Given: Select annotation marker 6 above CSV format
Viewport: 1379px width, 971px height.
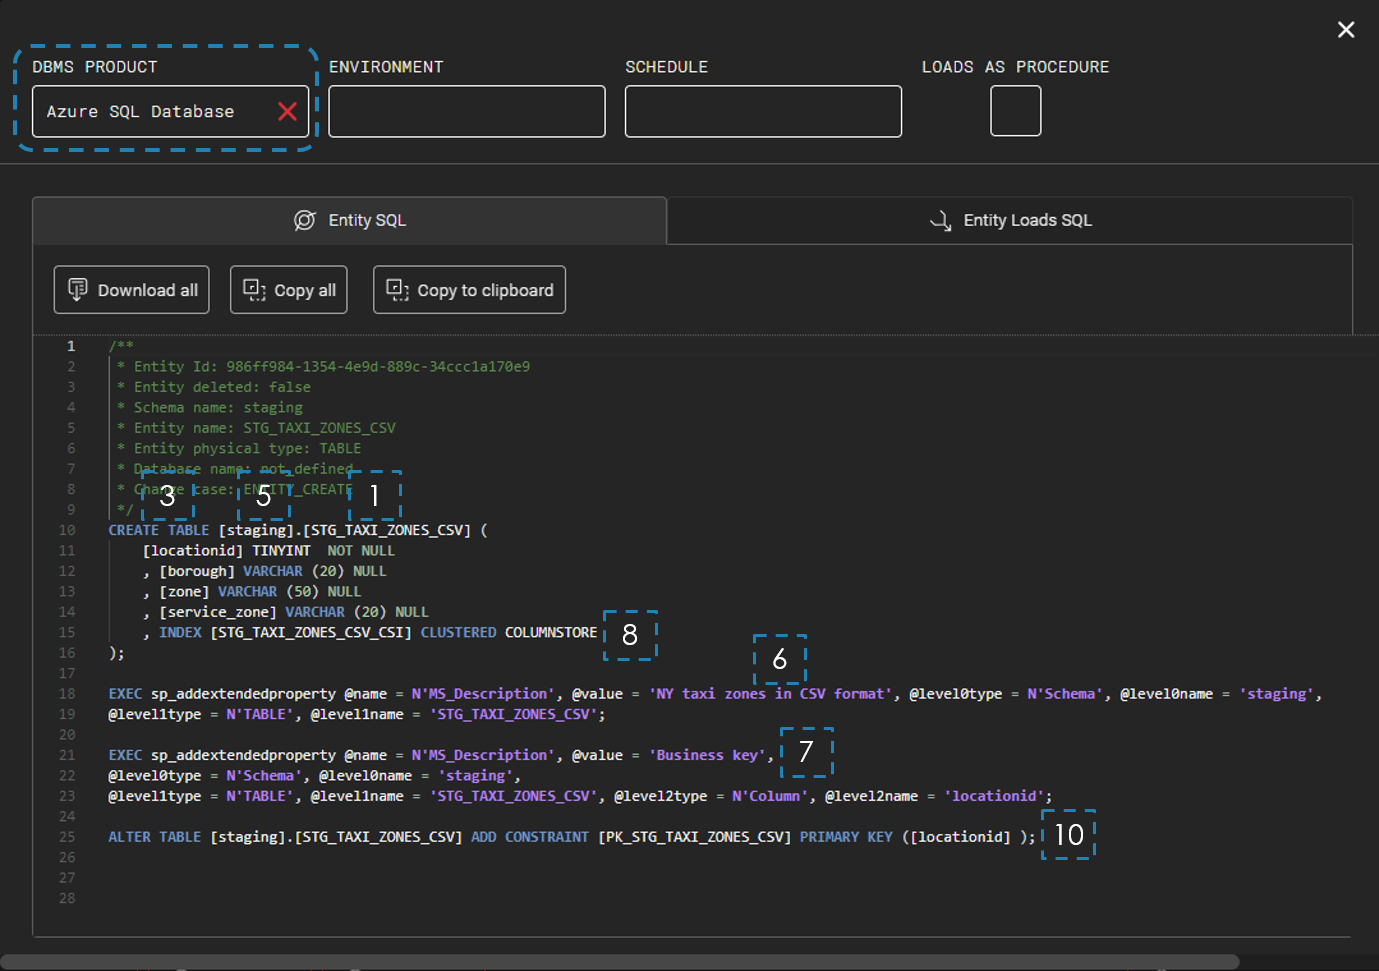Looking at the screenshot, I should (x=780, y=659).
